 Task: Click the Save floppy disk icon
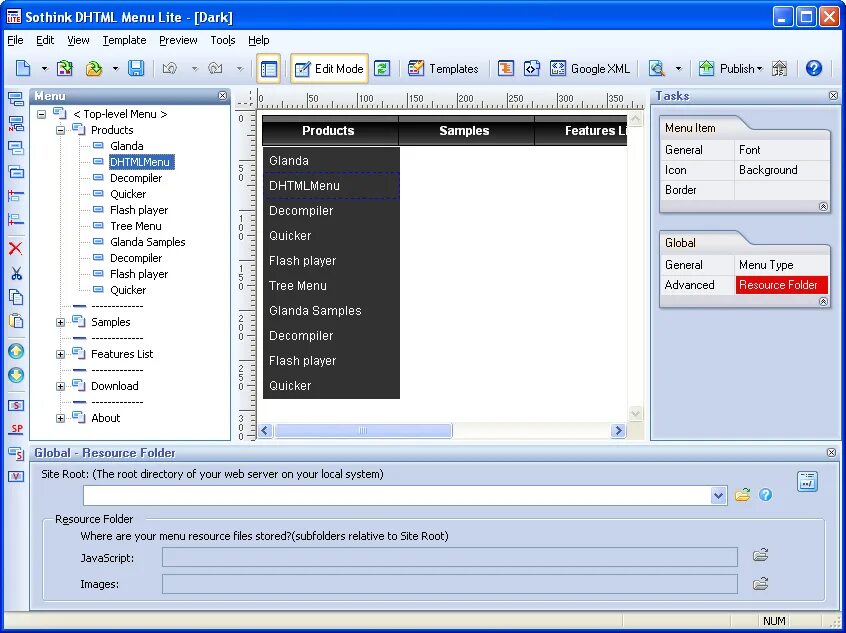135,69
